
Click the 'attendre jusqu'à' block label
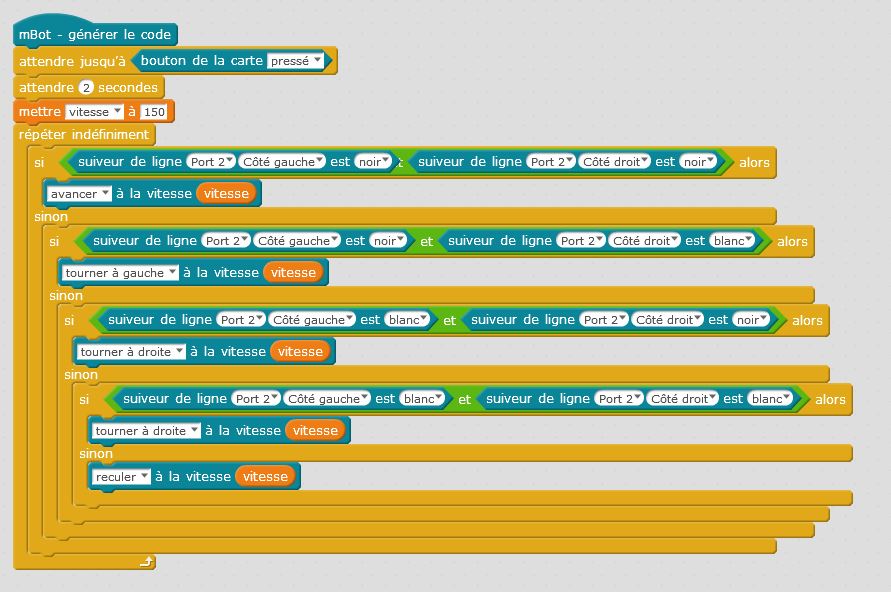tap(71, 61)
